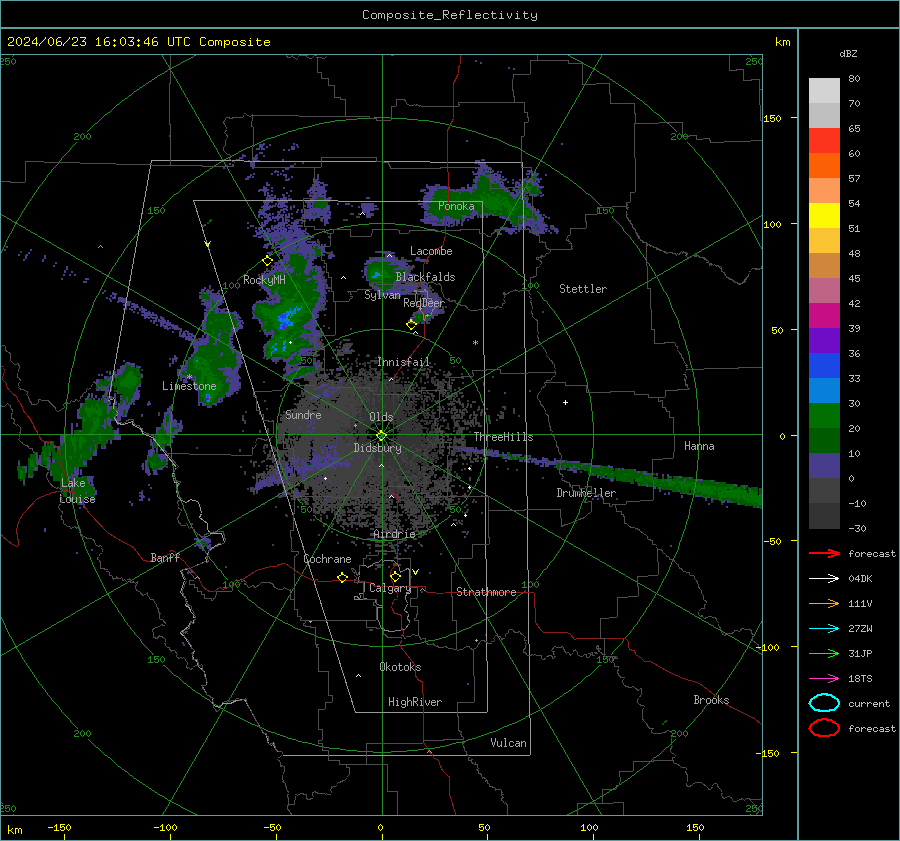This screenshot has height=841, width=900.
Task: Click the Composite_Reflectivity title text
Action: pos(450,15)
